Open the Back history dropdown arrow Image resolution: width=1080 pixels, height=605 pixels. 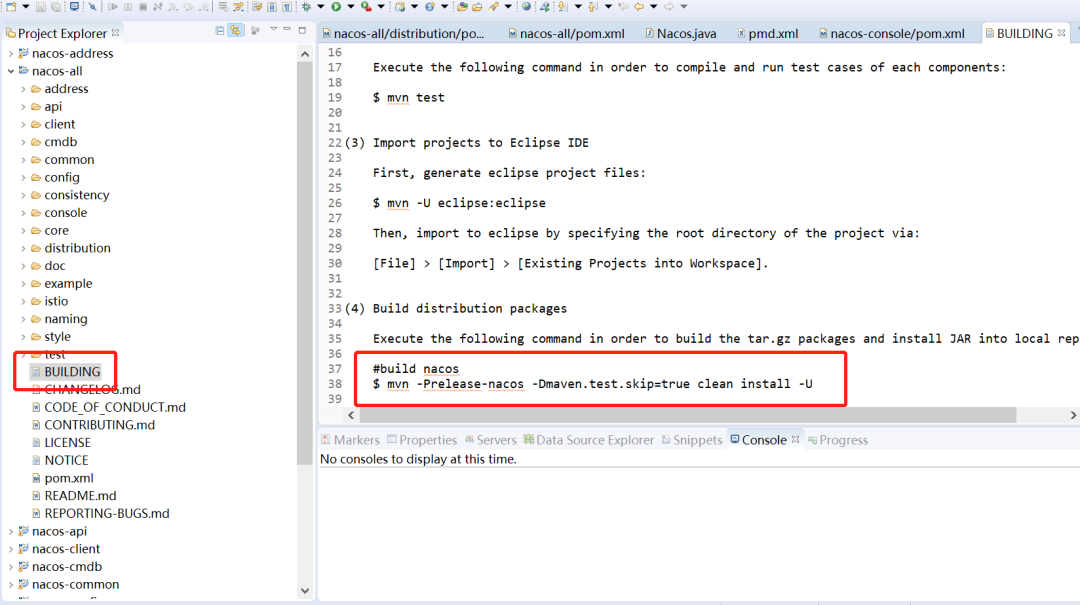coord(654,6)
